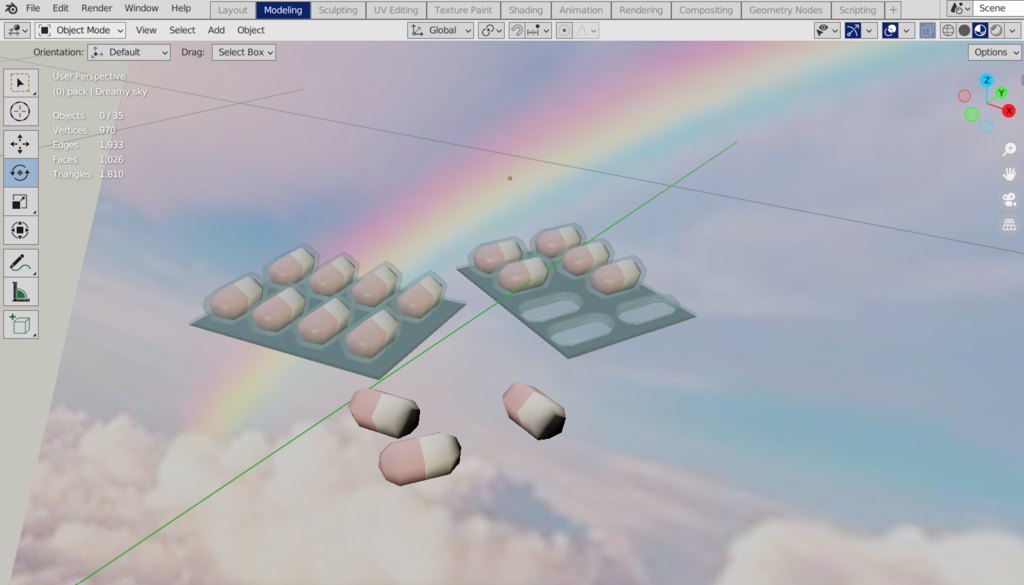The height and width of the screenshot is (585, 1024).
Task: Open the scene browse icon dropdown
Action: click(x=960, y=8)
